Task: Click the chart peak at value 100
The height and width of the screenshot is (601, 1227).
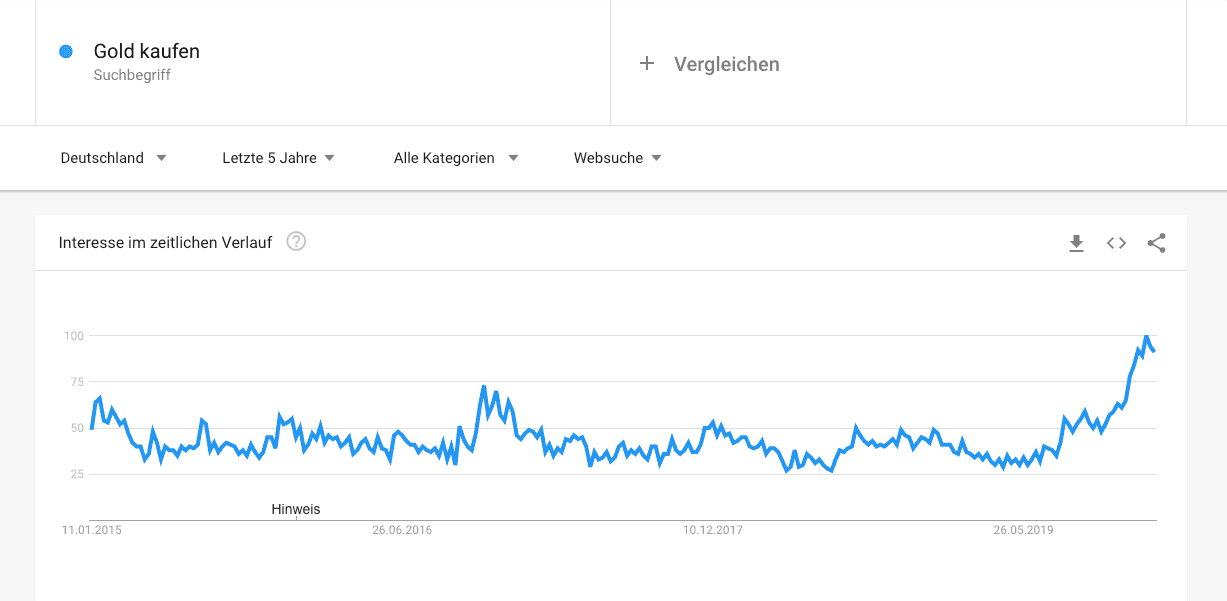Action: 1146,337
